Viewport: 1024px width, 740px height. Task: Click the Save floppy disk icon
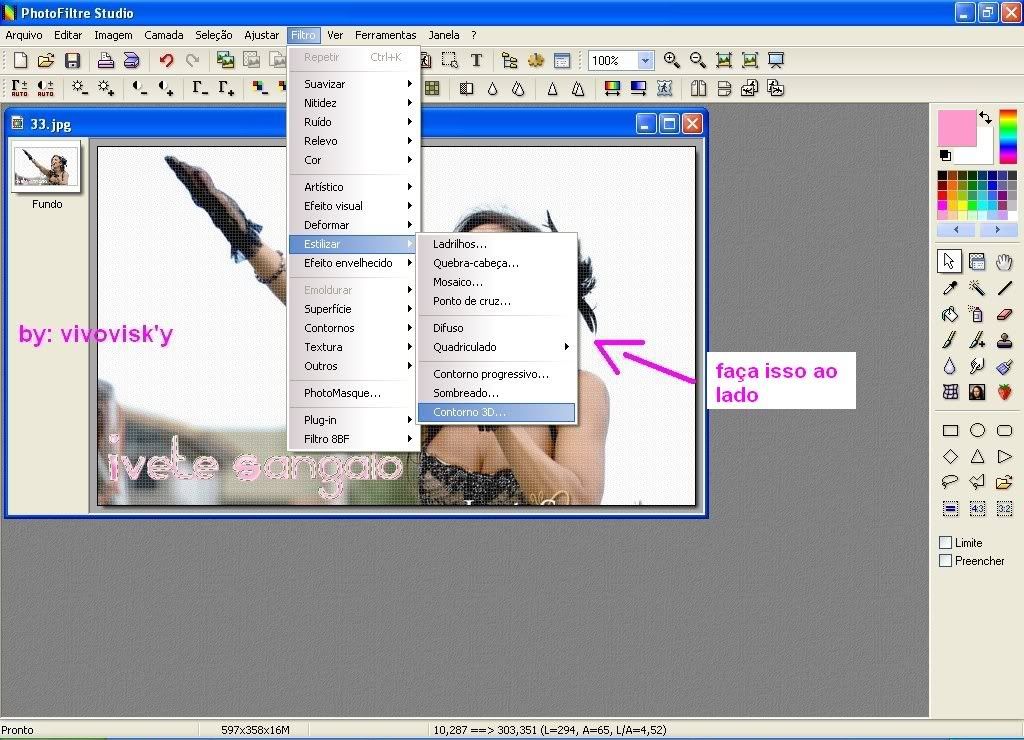click(72, 61)
